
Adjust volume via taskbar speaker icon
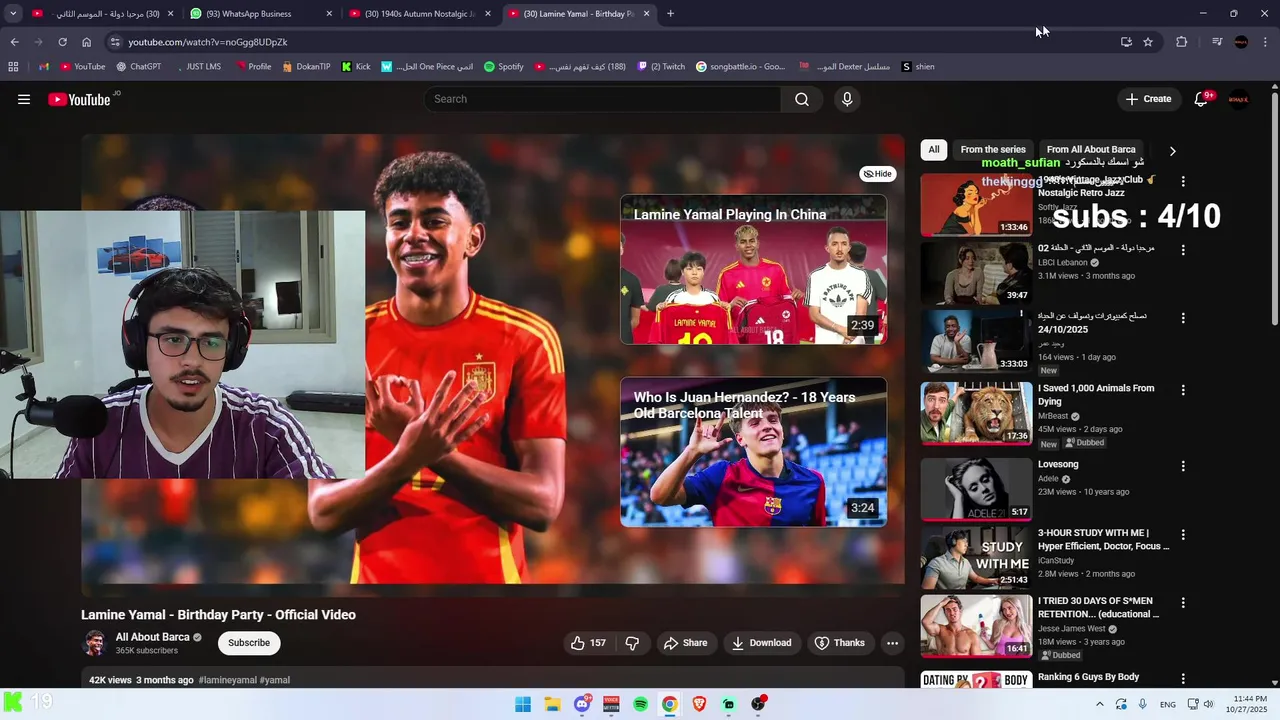1208,704
